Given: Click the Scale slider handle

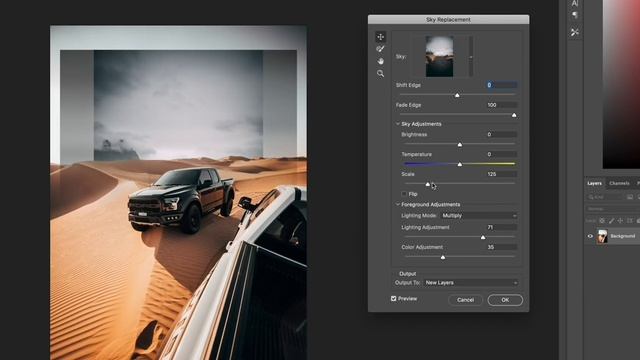Looking at the screenshot, I should point(428,184).
